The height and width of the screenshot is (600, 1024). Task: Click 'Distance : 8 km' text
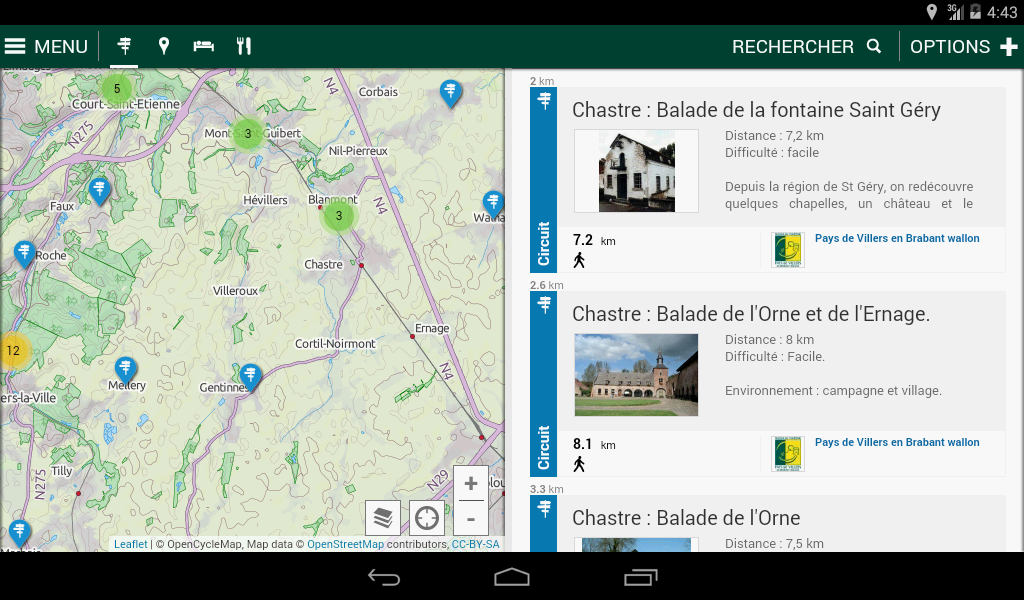769,339
